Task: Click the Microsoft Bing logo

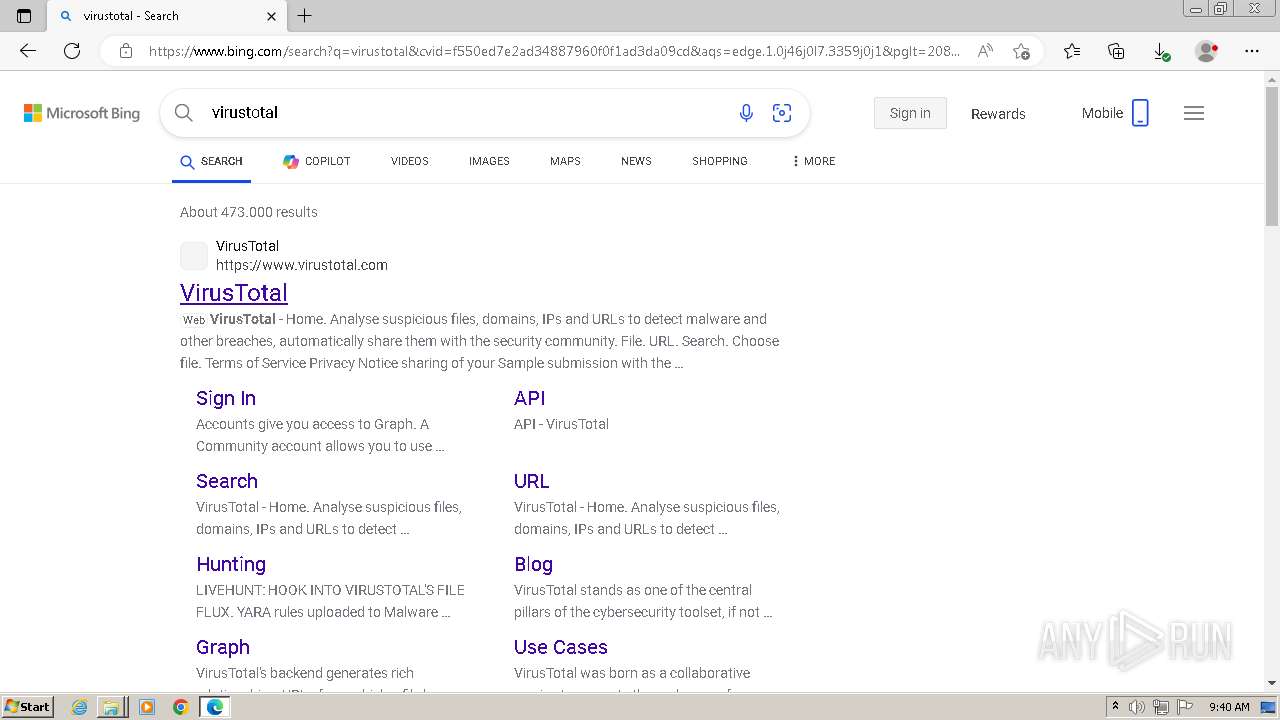Action: [82, 113]
